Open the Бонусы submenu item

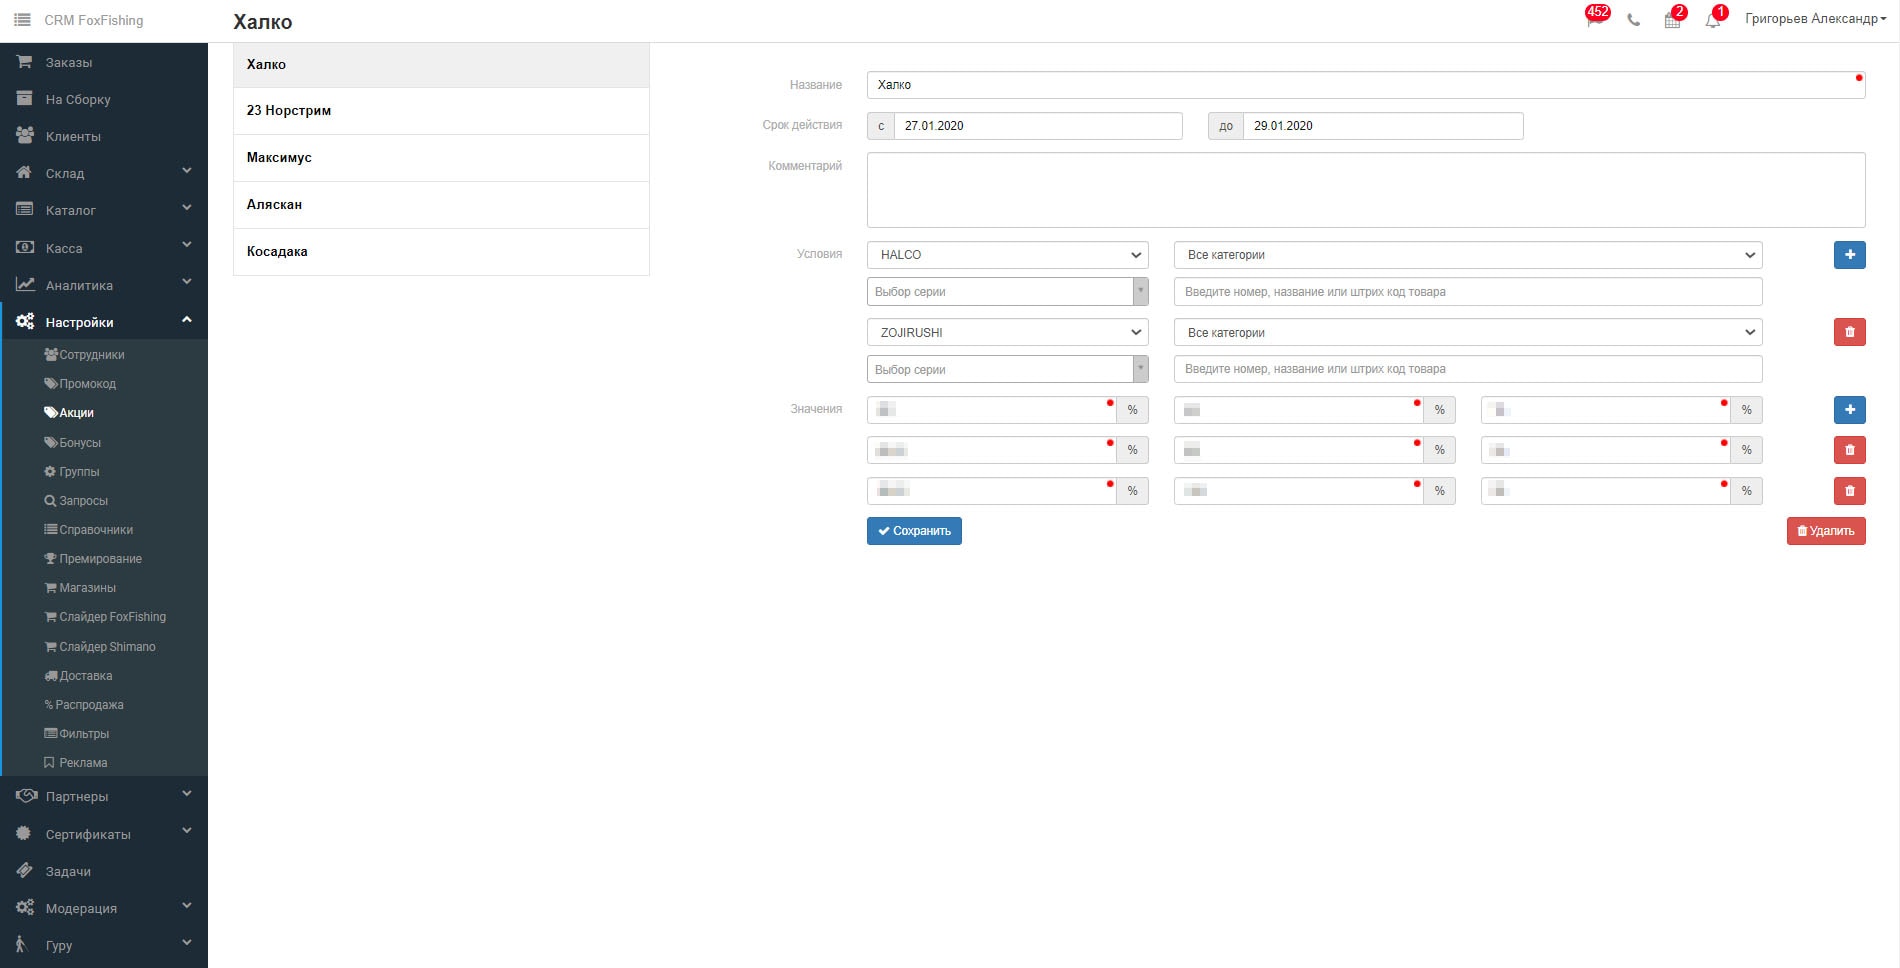tap(73, 443)
